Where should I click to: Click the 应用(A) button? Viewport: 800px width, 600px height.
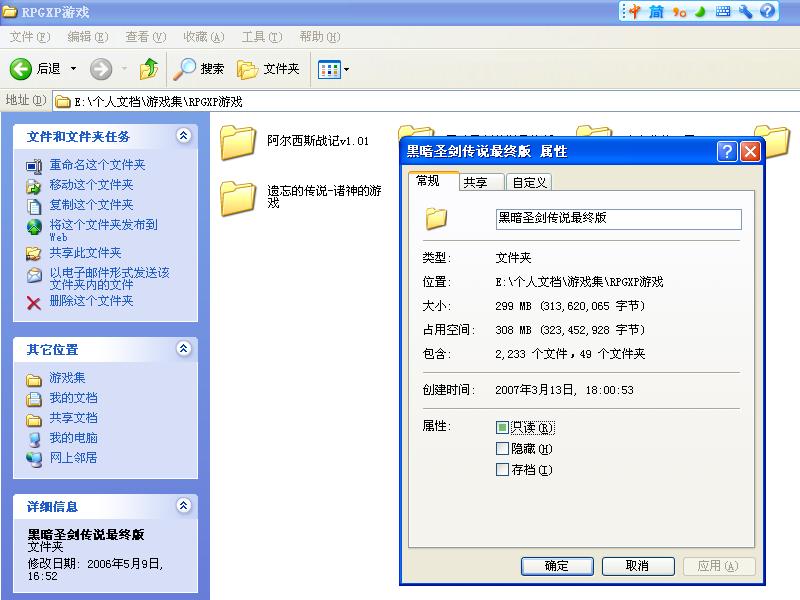pyautogui.click(x=718, y=566)
